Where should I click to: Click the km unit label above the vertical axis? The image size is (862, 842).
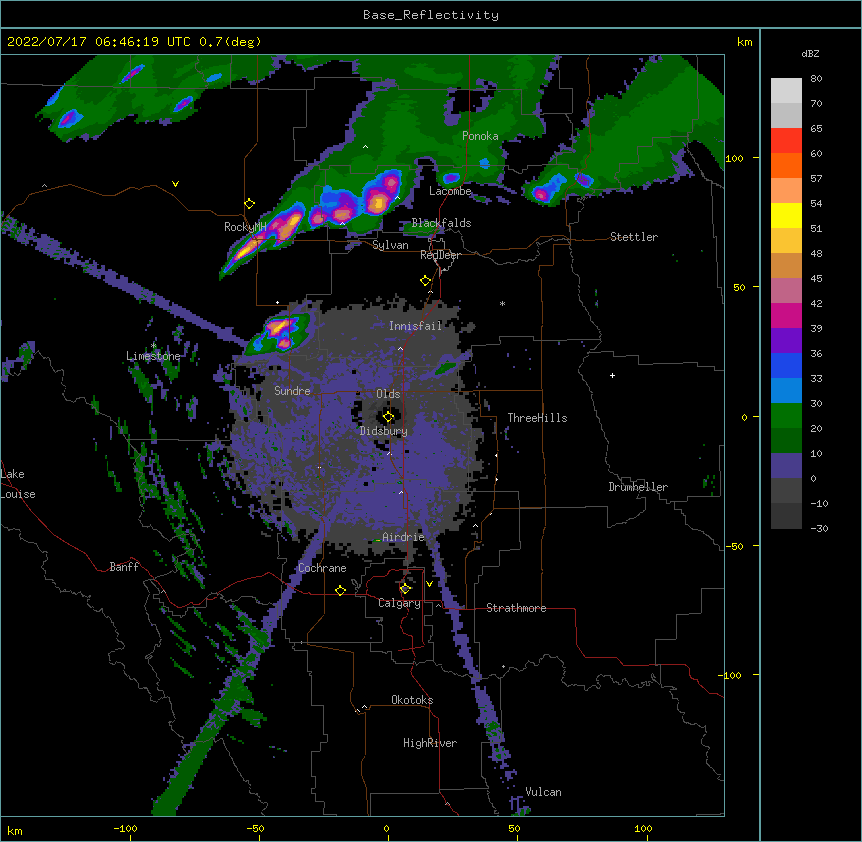[744, 42]
